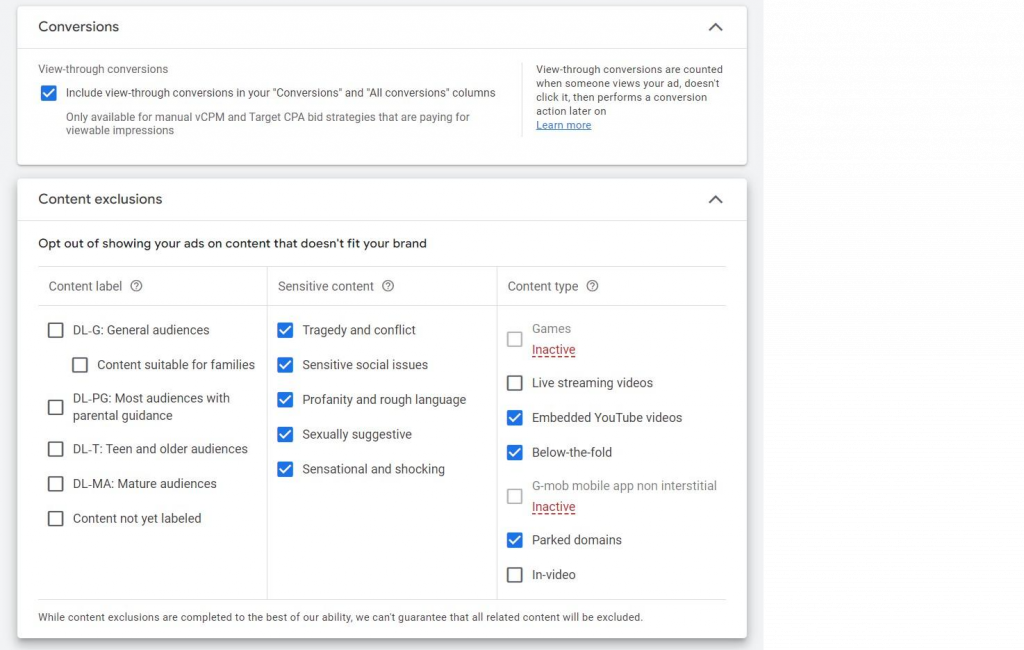Click help icon next to Sensitive content
1024x650 pixels.
point(388,286)
